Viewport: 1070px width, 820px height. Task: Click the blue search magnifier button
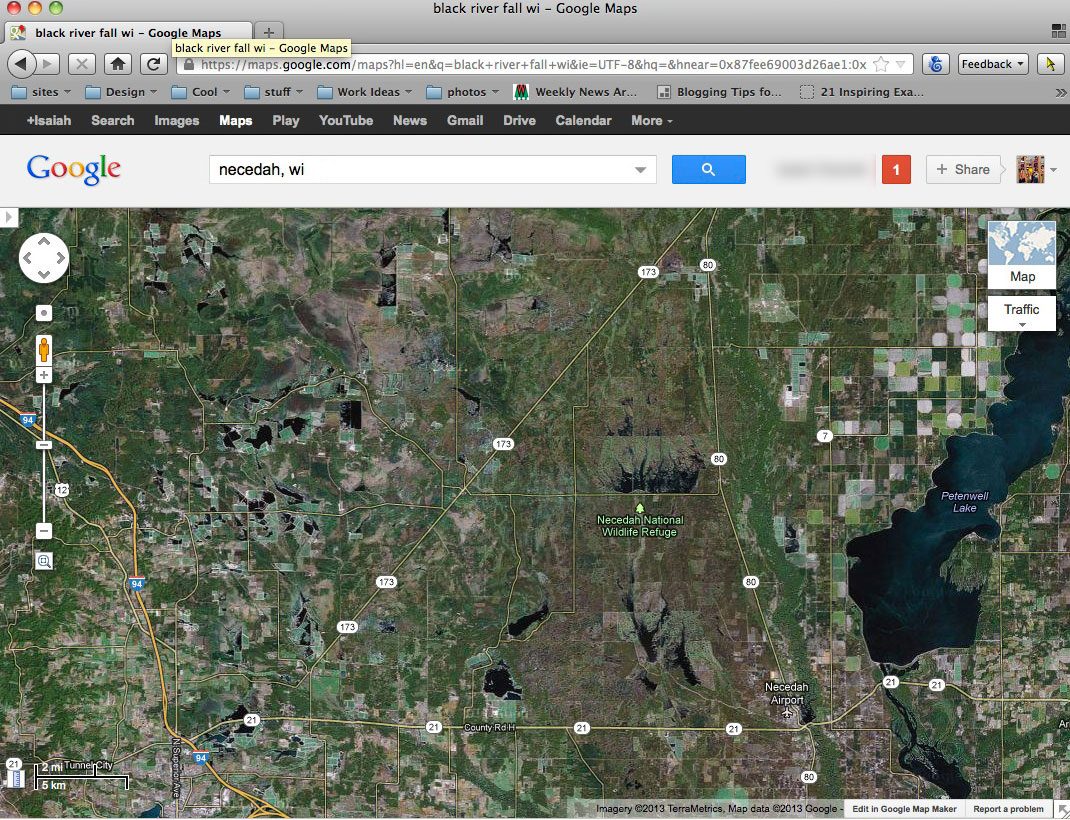pos(708,169)
